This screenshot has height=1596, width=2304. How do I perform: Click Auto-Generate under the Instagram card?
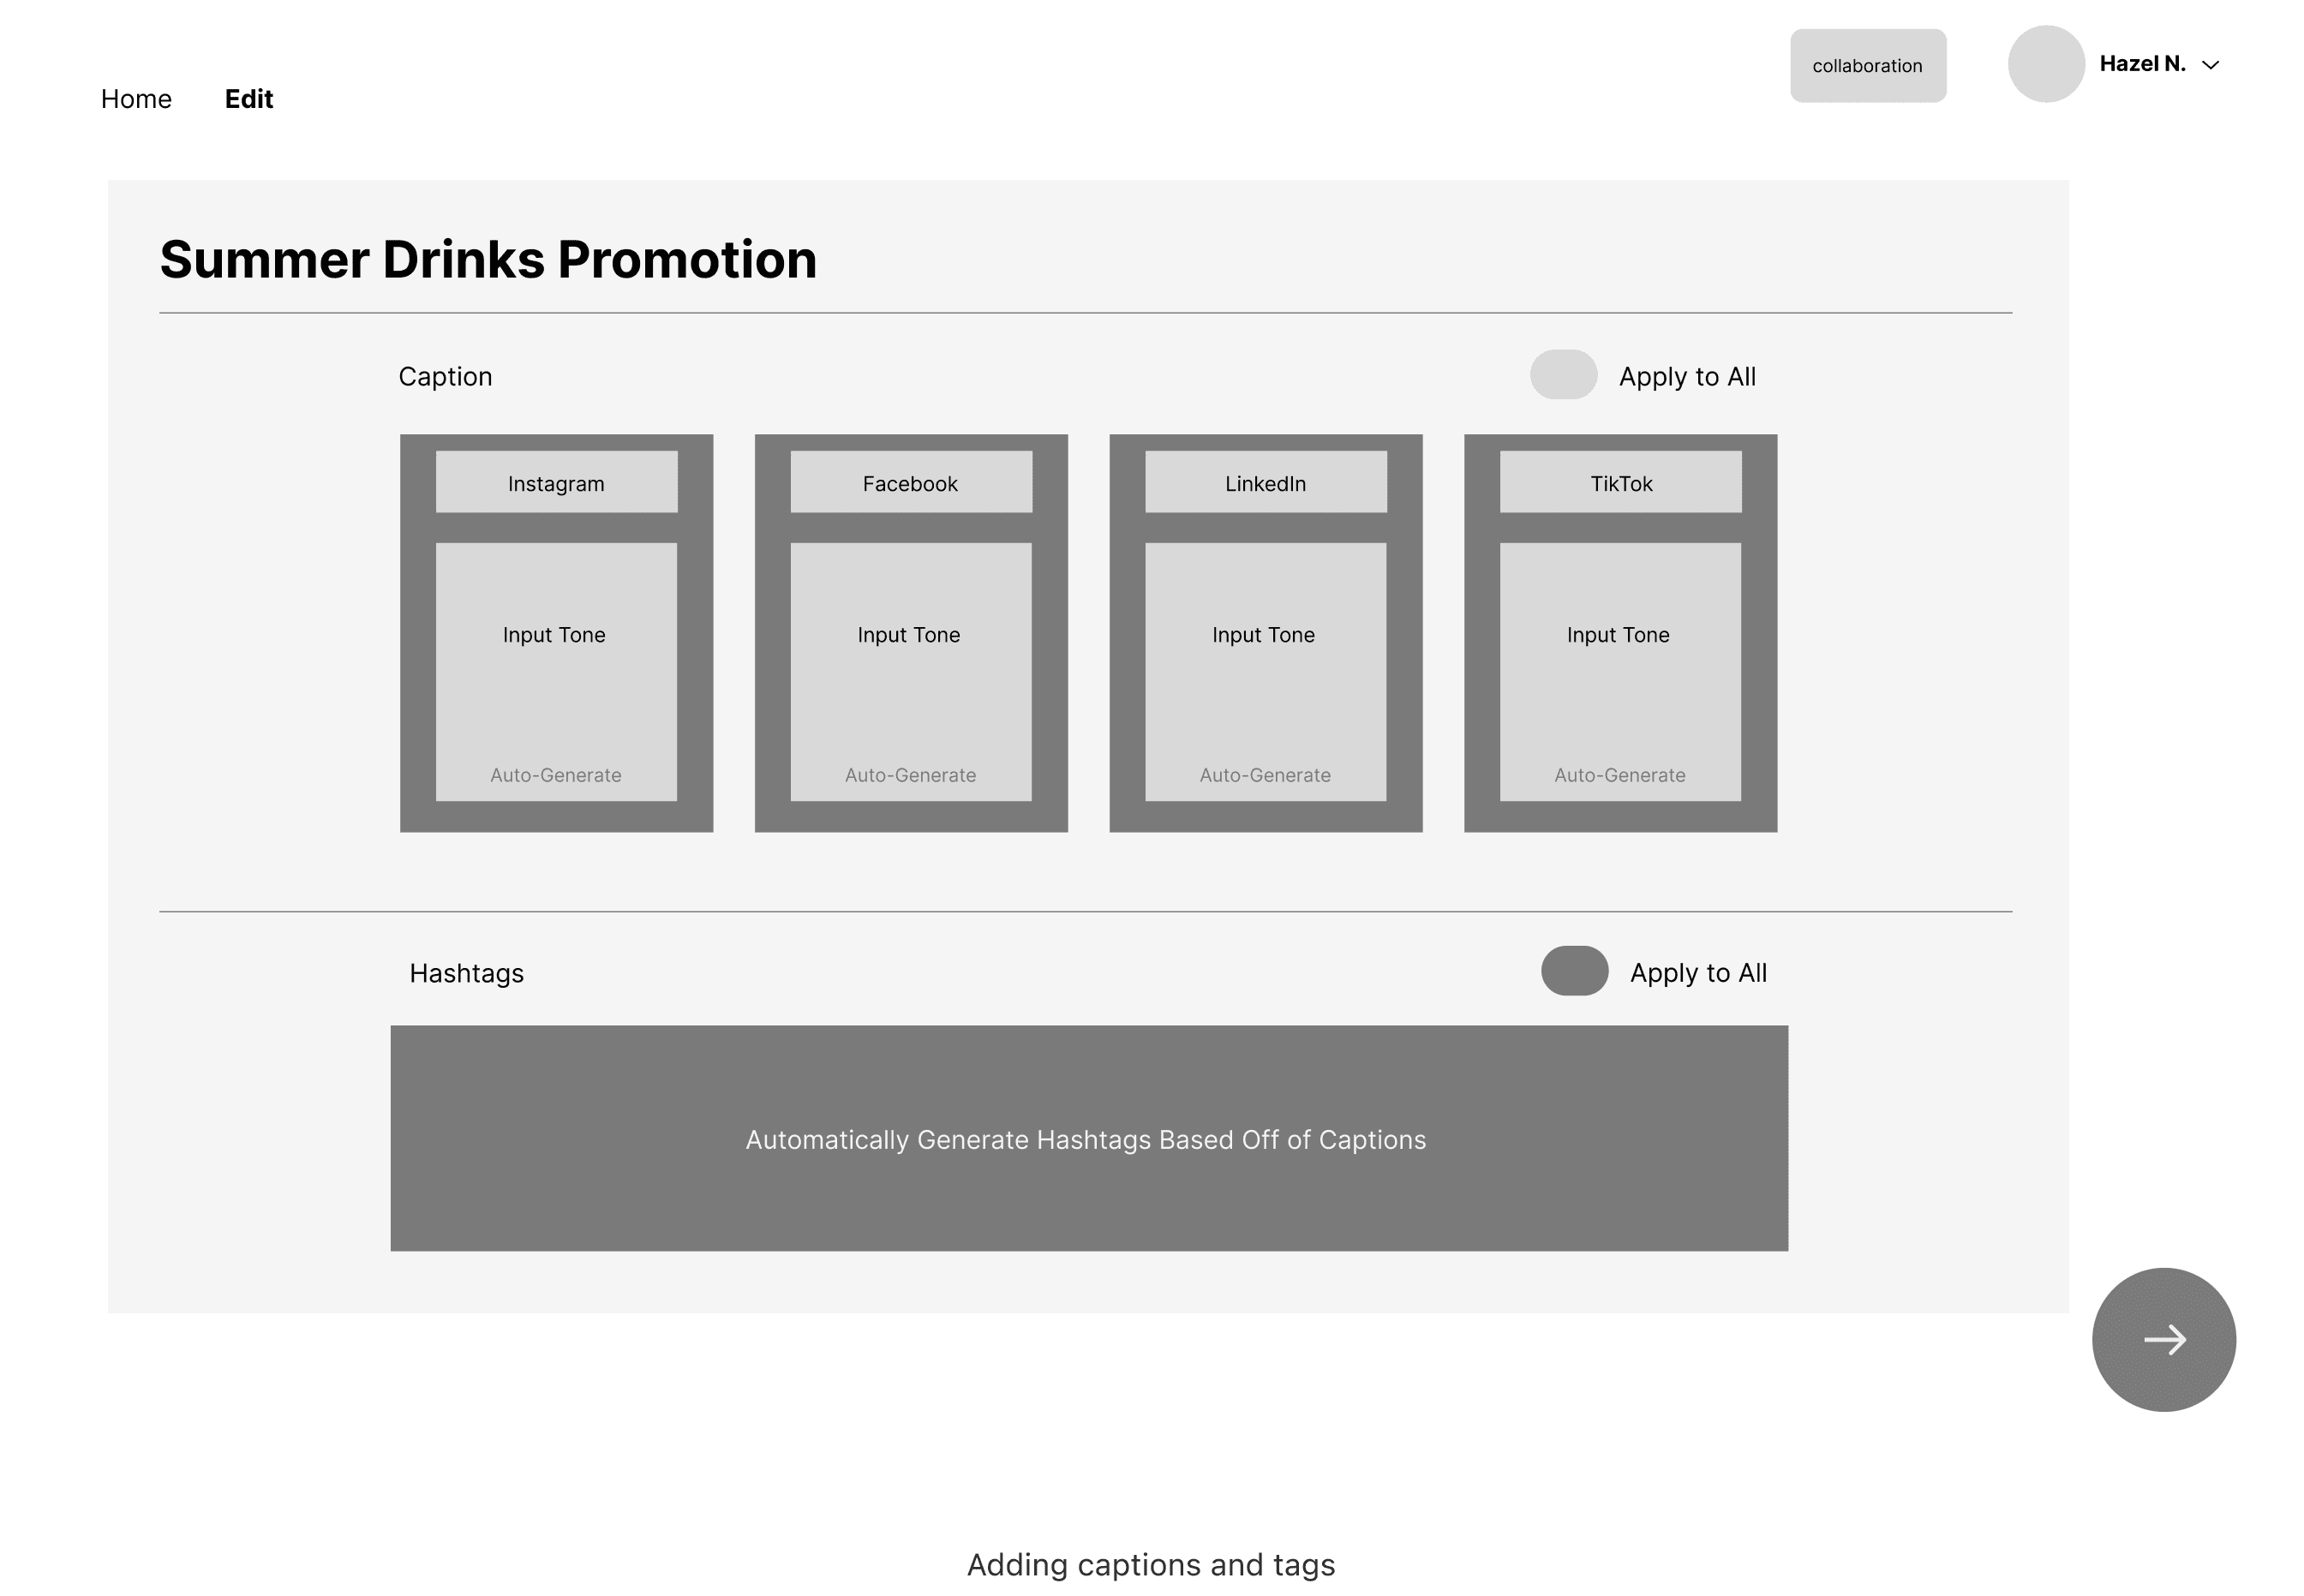click(556, 775)
